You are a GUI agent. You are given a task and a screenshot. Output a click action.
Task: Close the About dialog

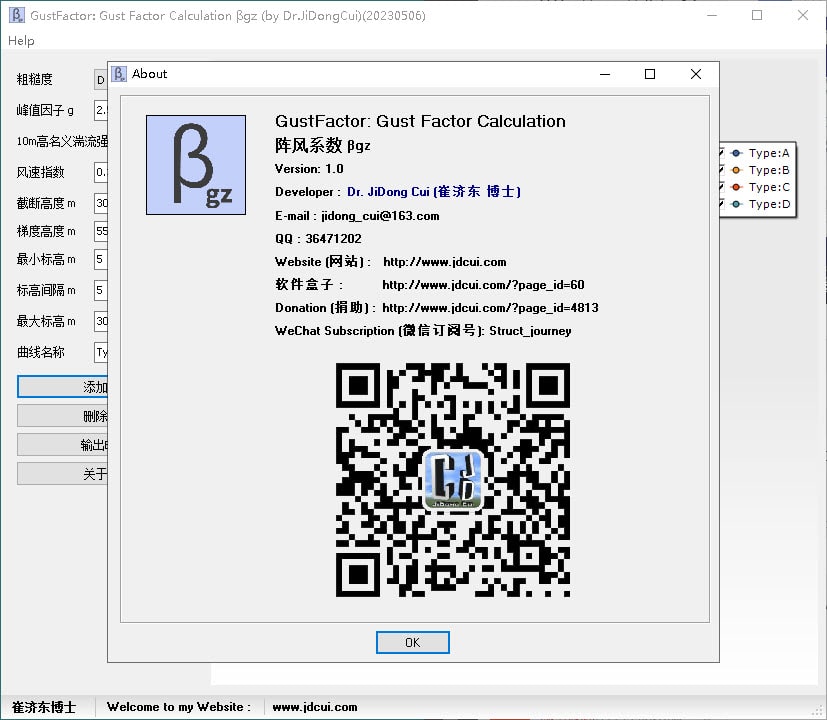[x=696, y=74]
